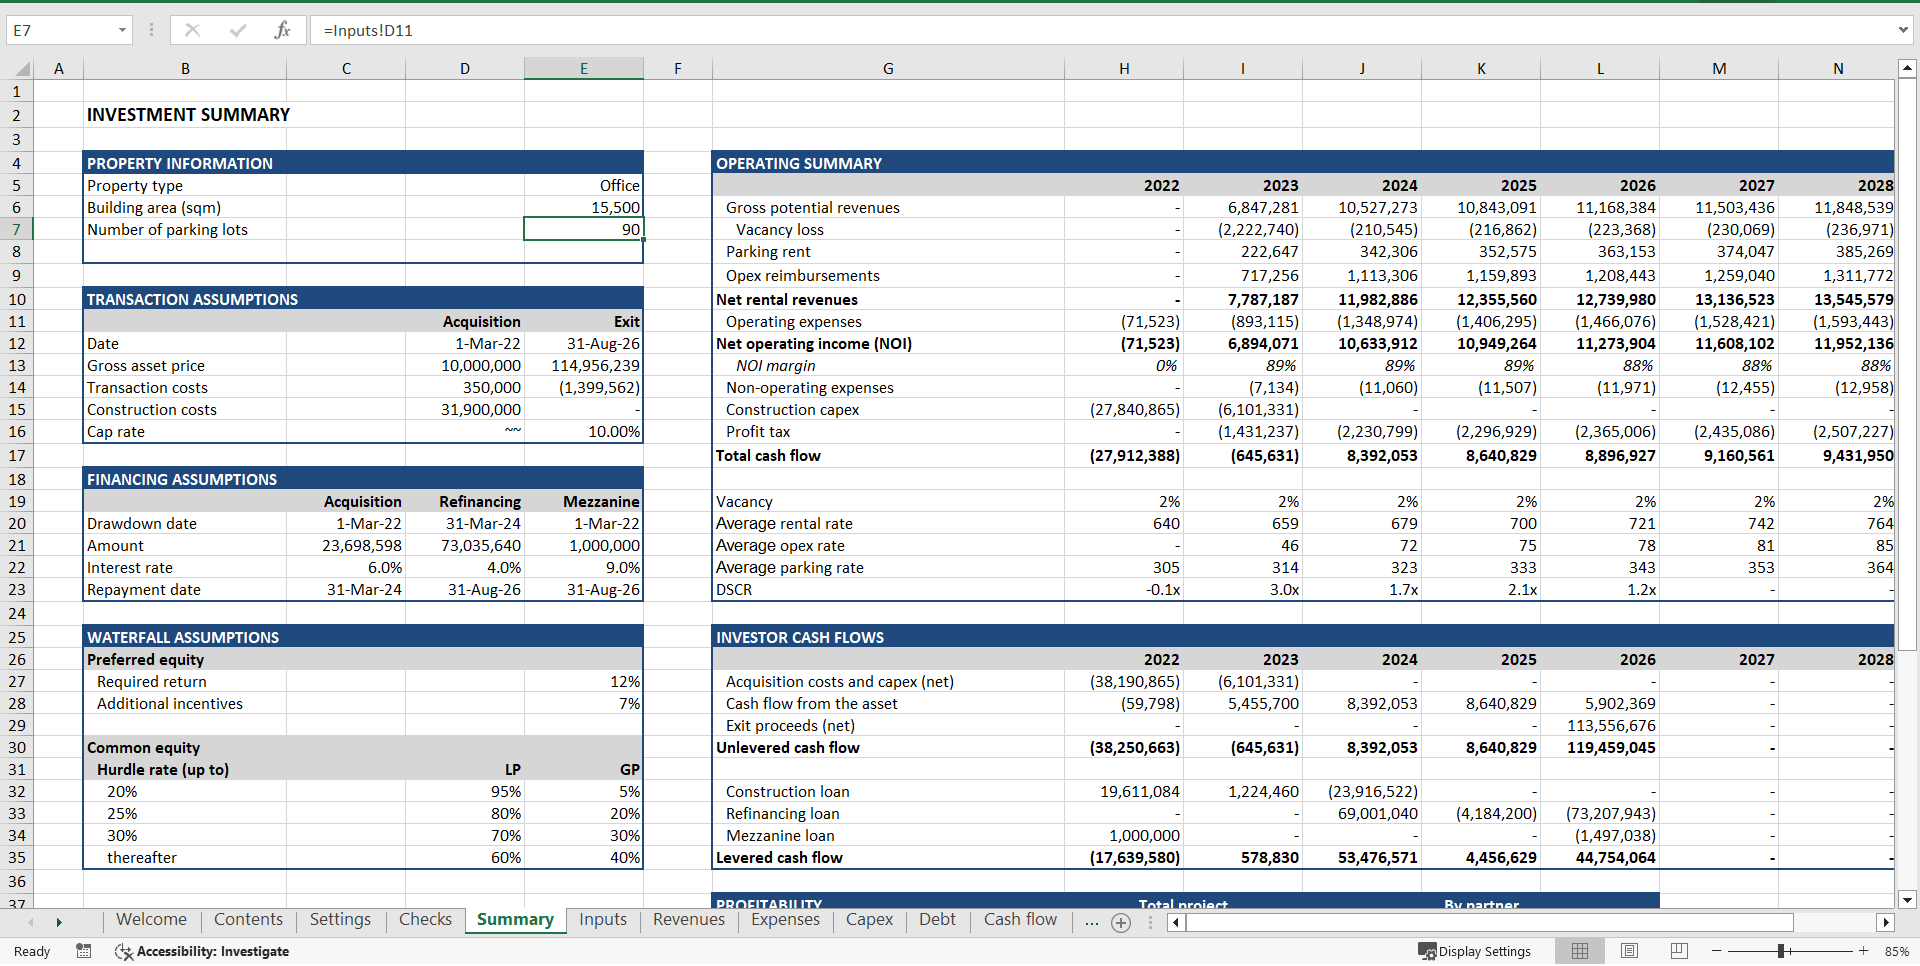1920x966 pixels.
Task: Click the horizontal scrollbar right arrow
Action: pos(1886,922)
